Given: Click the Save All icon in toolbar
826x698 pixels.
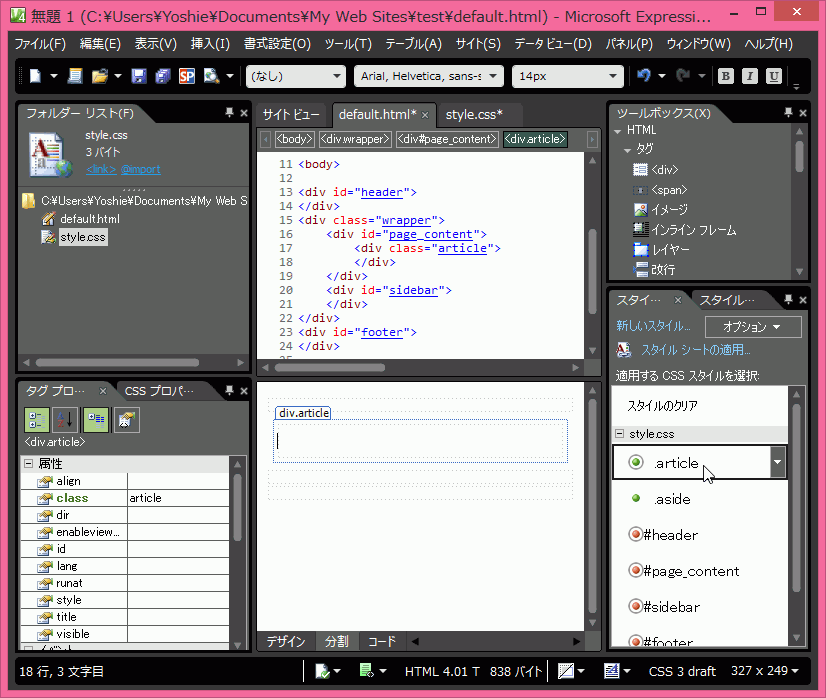Looking at the screenshot, I should tap(162, 76).
